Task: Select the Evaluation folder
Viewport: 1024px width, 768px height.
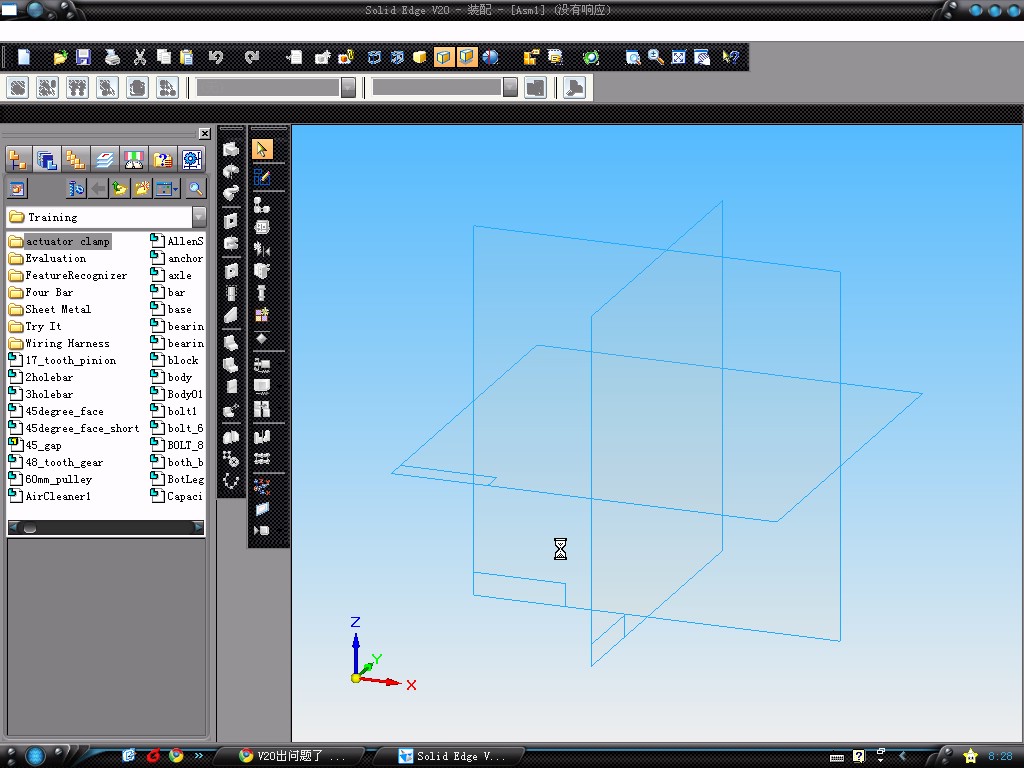Action: pos(47,259)
